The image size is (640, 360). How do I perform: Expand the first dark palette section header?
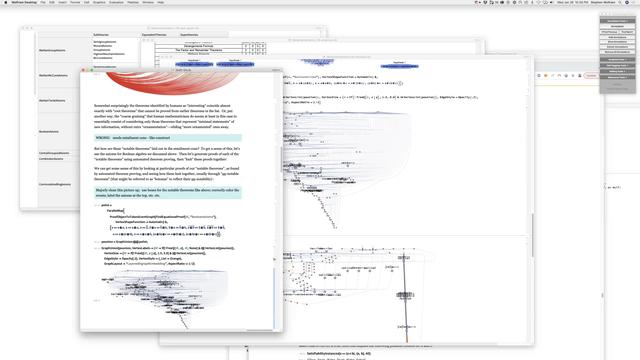click(618, 21)
